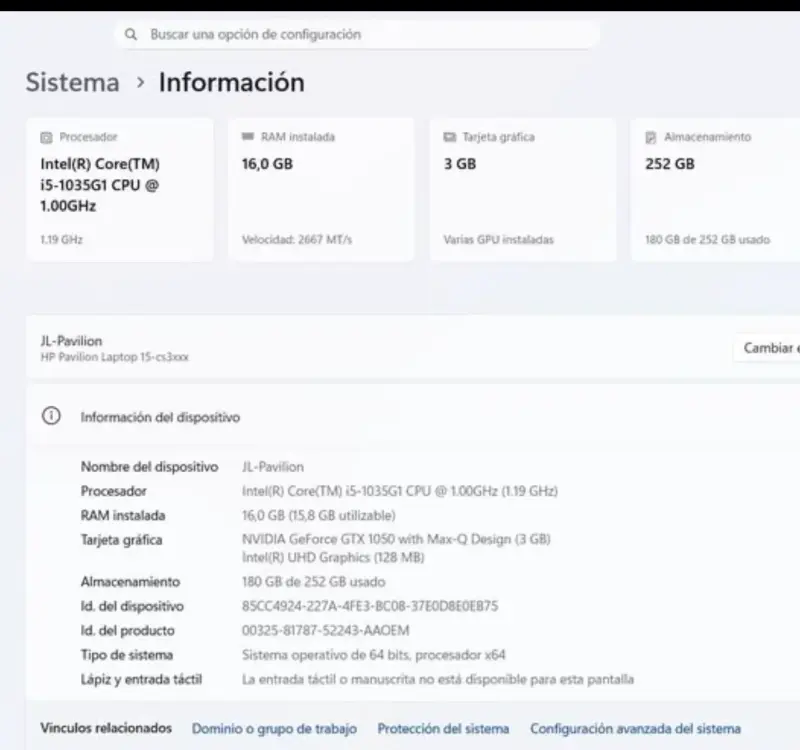The width and height of the screenshot is (800, 750).
Task: Select the Lápiz y entrada táctil value
Action: [438, 680]
